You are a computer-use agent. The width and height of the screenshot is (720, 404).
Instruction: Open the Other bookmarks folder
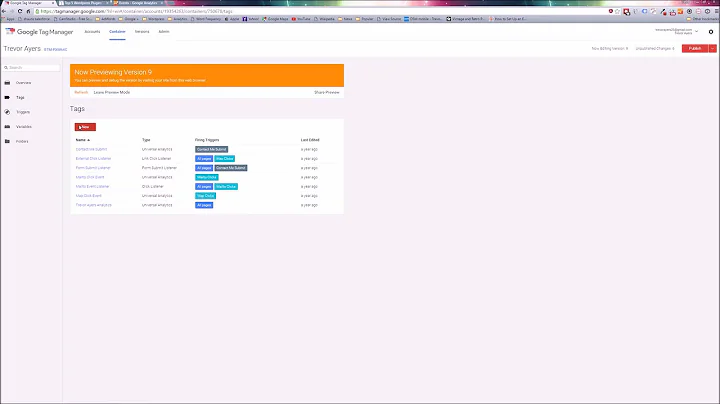703,19
